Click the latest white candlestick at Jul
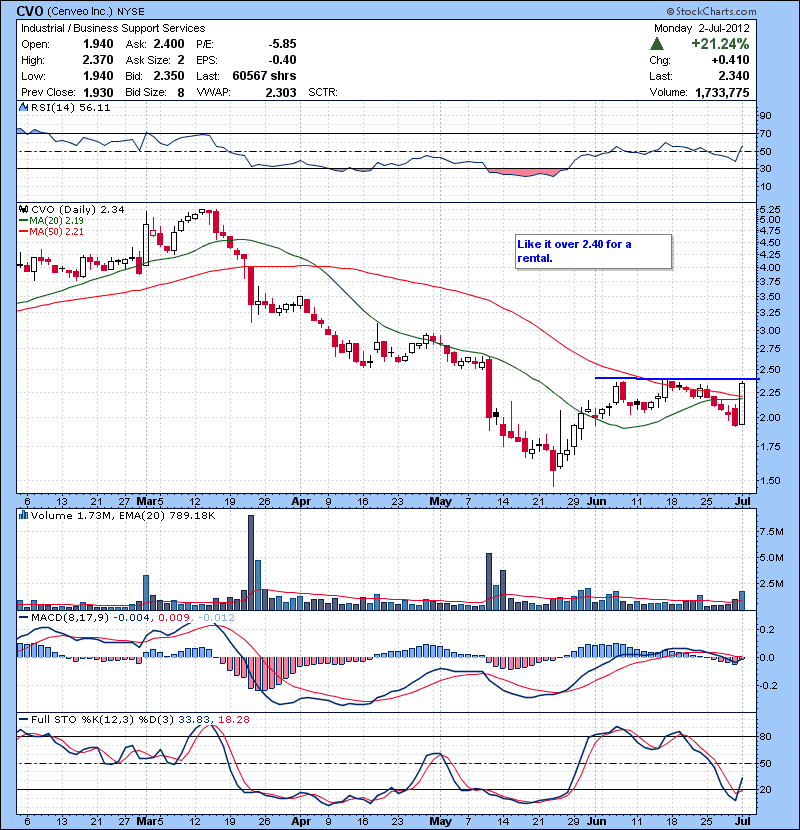 point(742,403)
